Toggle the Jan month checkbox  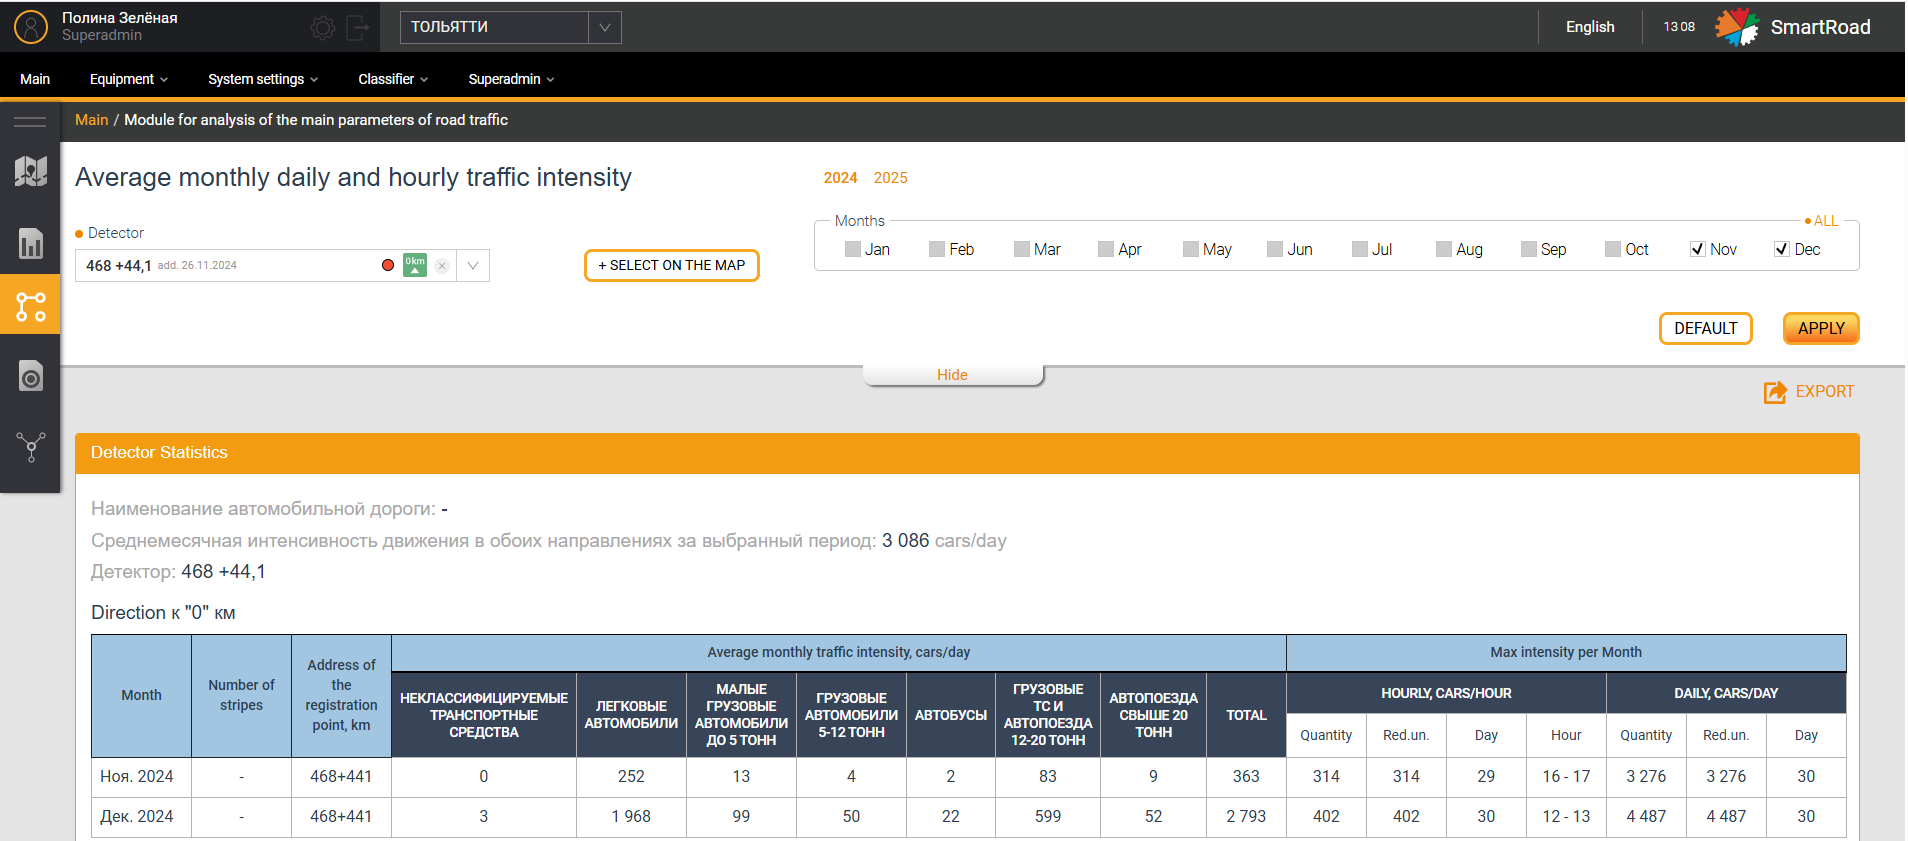pos(853,249)
